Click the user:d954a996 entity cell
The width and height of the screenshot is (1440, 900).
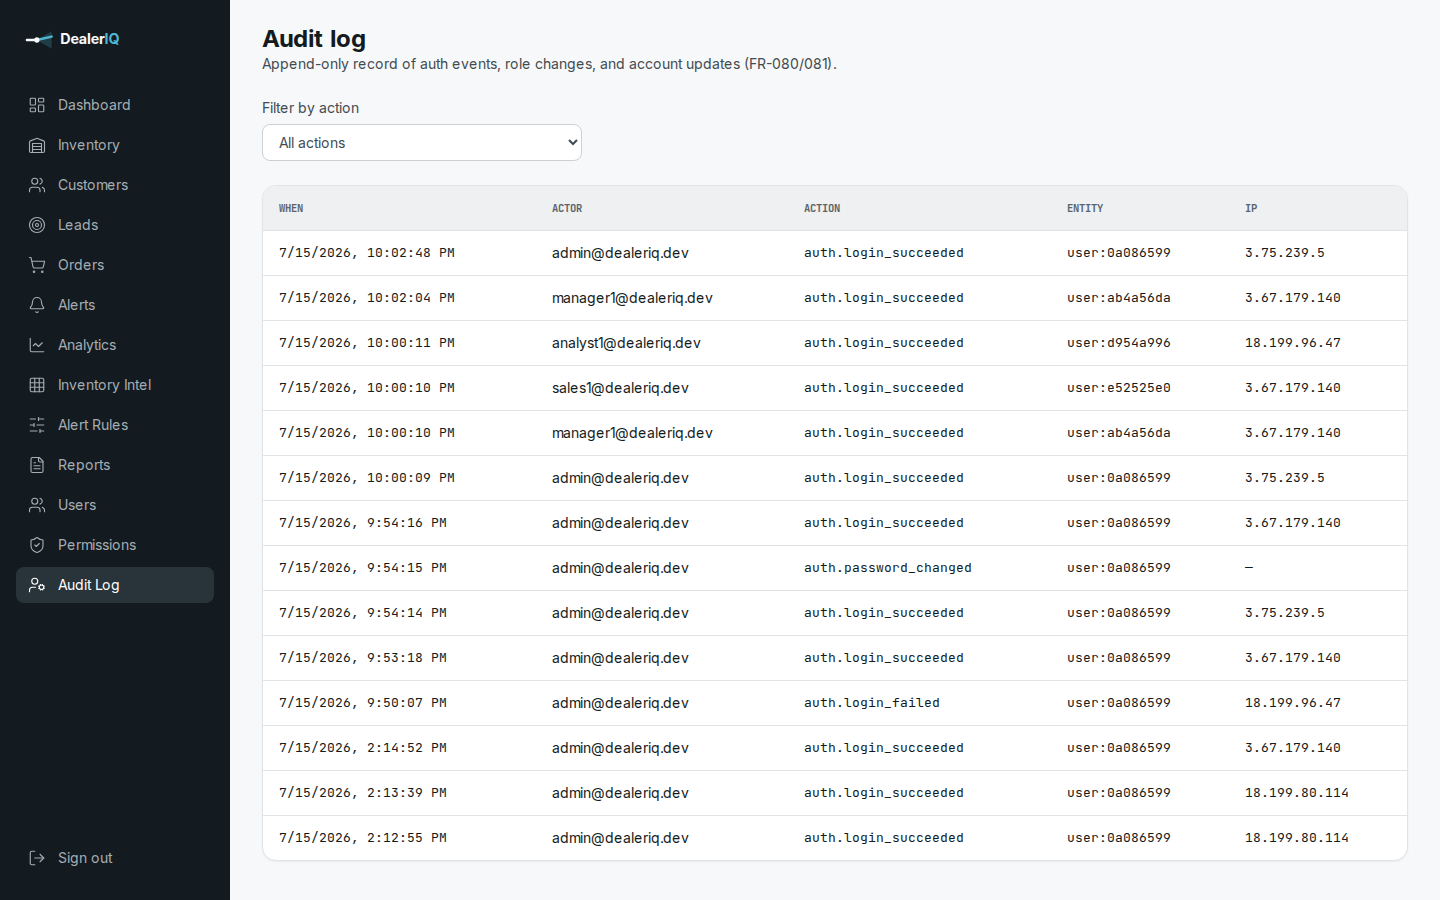(x=1119, y=343)
